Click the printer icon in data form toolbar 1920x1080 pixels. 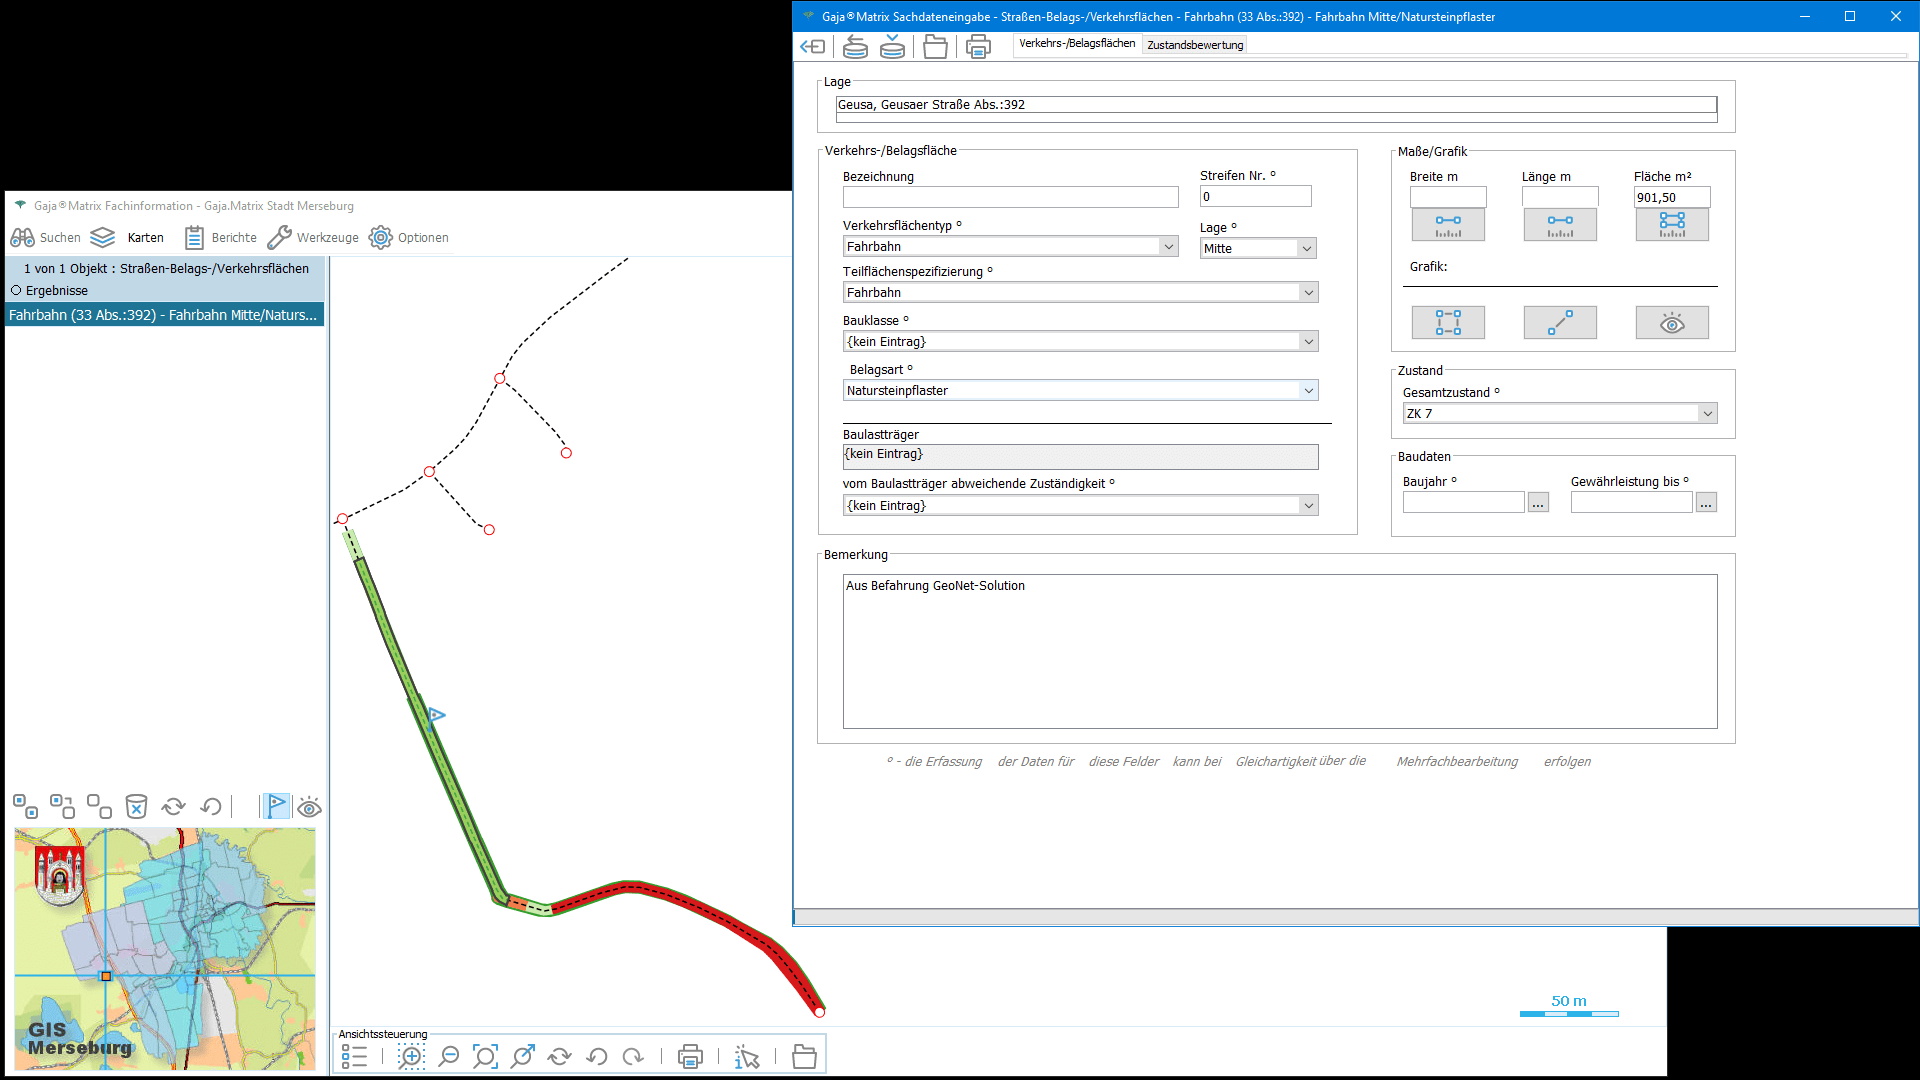point(978,46)
